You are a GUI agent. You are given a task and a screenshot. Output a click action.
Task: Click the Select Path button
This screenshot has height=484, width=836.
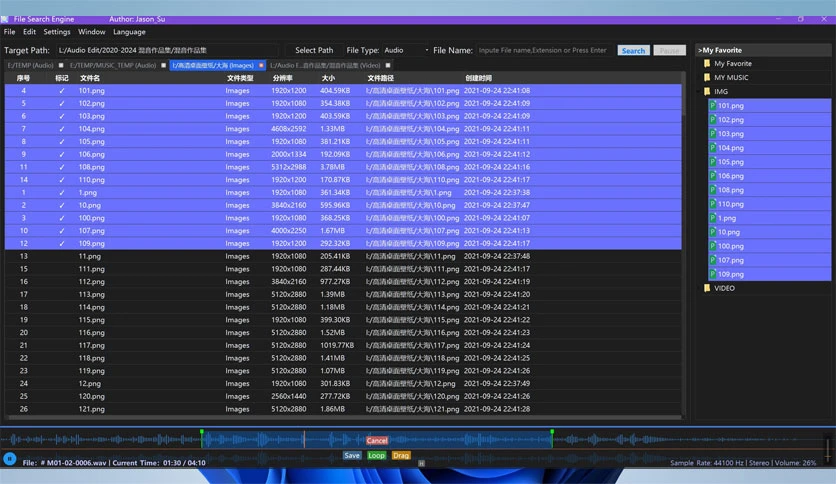click(314, 50)
